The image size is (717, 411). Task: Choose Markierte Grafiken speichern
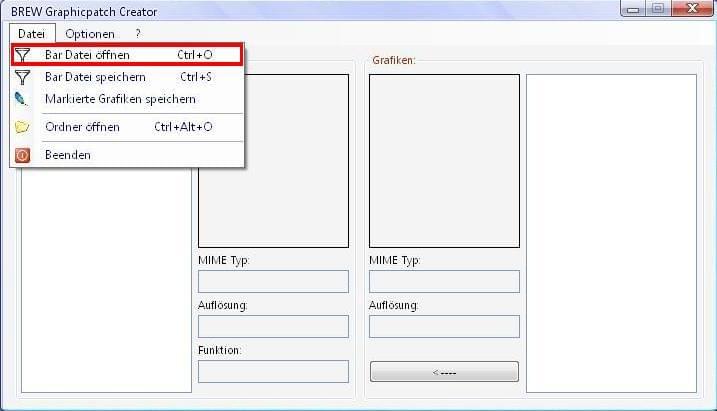coord(127,99)
